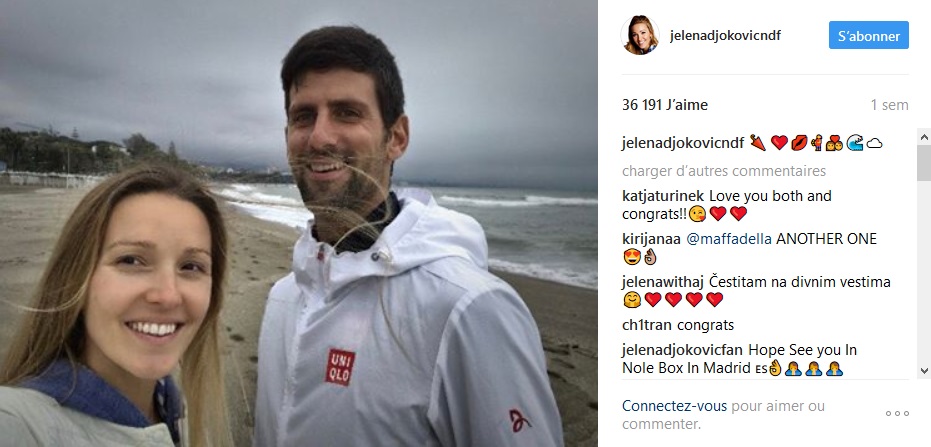
Task: Click the OK hand emoji after Madrid
Action: (774, 369)
